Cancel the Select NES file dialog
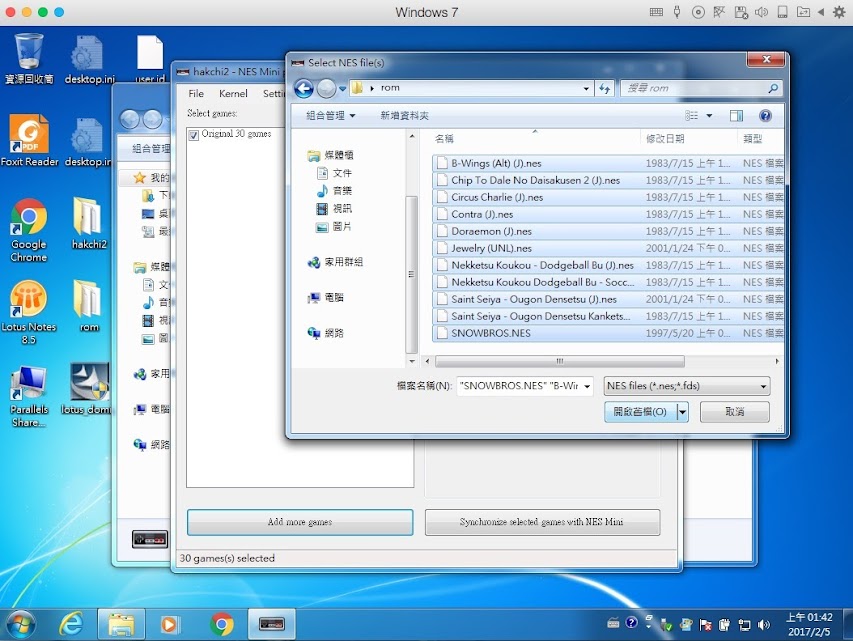The width and height of the screenshot is (853, 641). (734, 412)
